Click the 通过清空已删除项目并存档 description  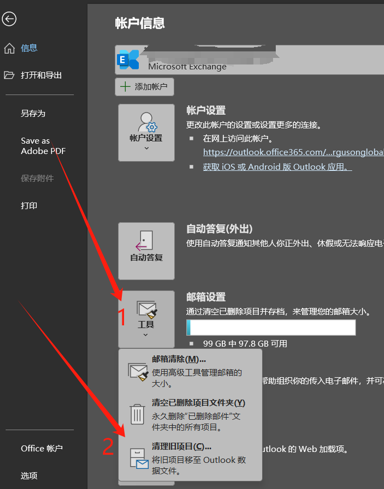coord(278,312)
